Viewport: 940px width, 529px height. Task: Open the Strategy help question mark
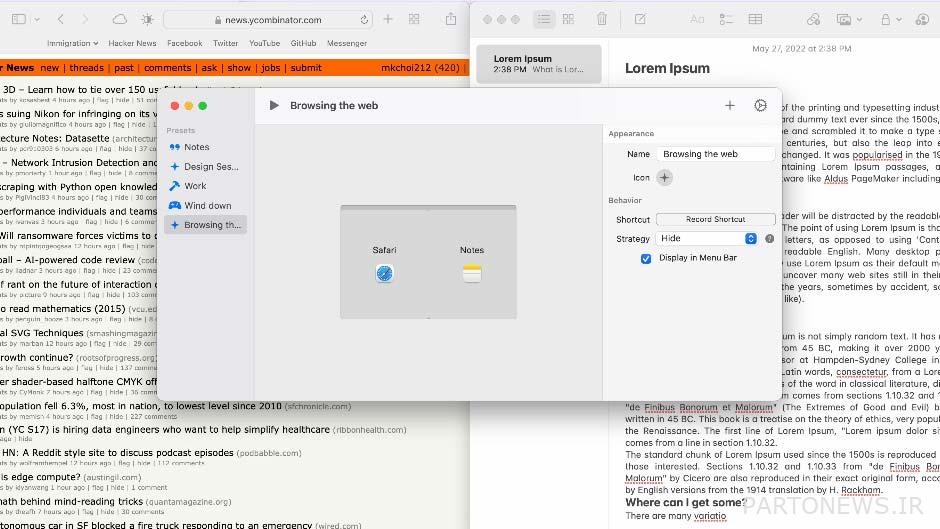(x=770, y=239)
